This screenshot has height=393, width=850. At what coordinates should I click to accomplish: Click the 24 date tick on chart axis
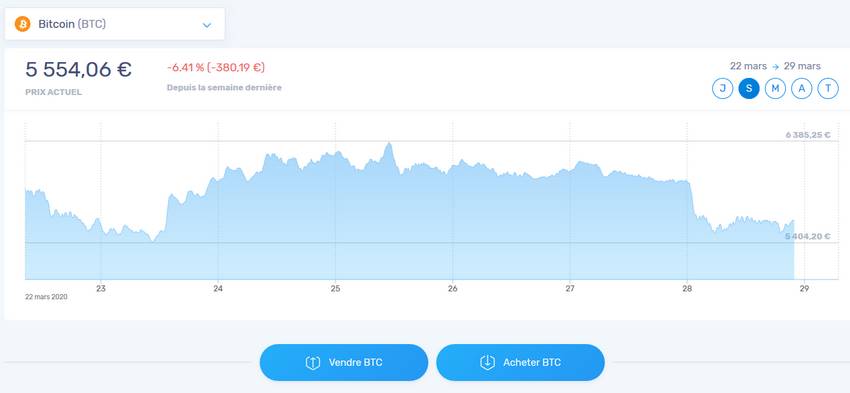point(218,288)
